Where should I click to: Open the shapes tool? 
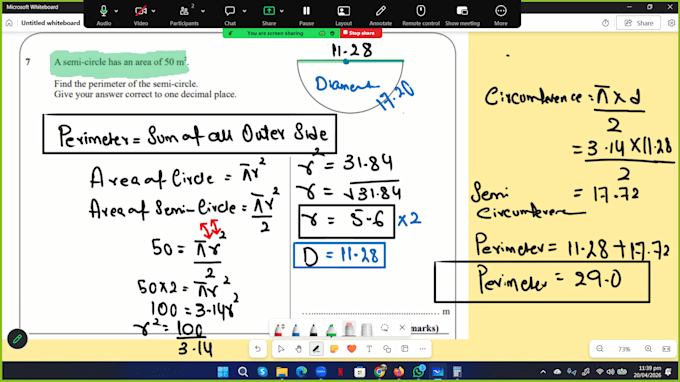(387, 349)
